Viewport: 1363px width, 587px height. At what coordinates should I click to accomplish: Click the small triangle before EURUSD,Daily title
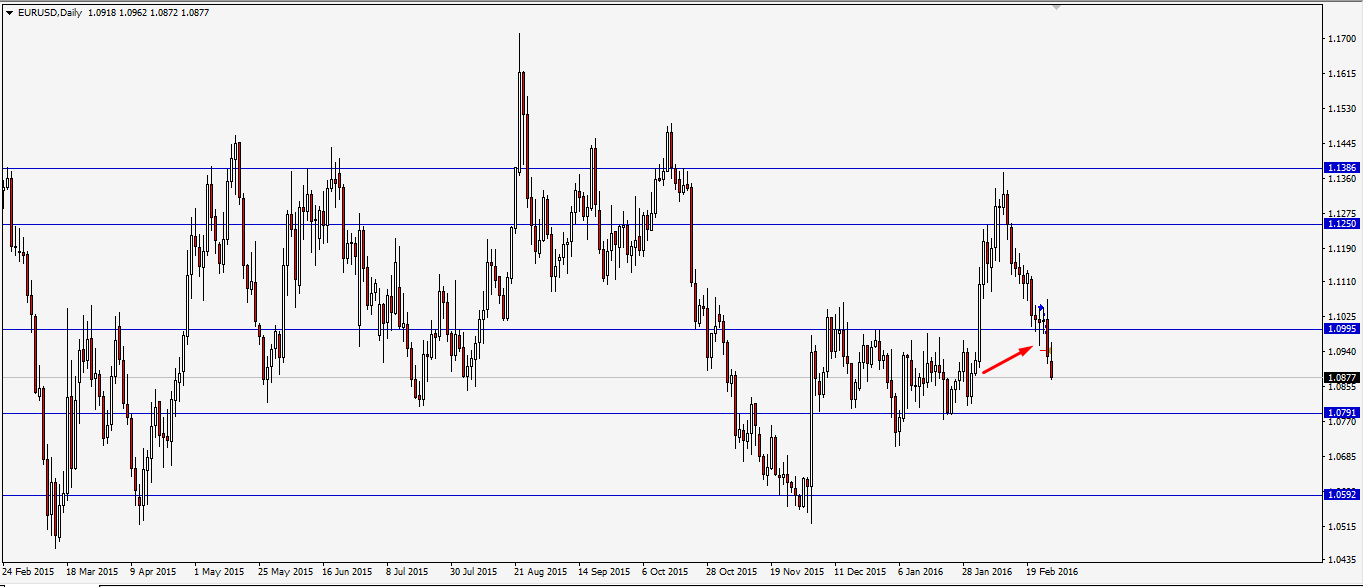tap(9, 12)
